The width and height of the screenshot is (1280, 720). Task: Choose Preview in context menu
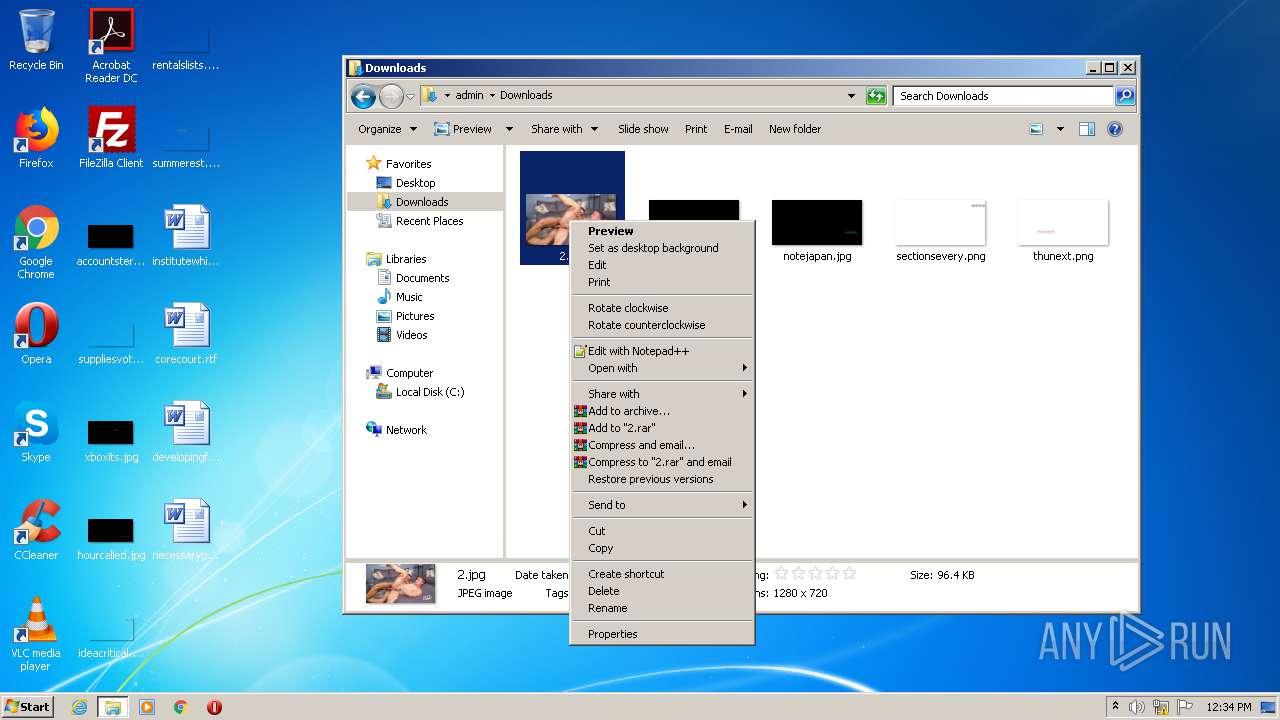click(x=662, y=231)
